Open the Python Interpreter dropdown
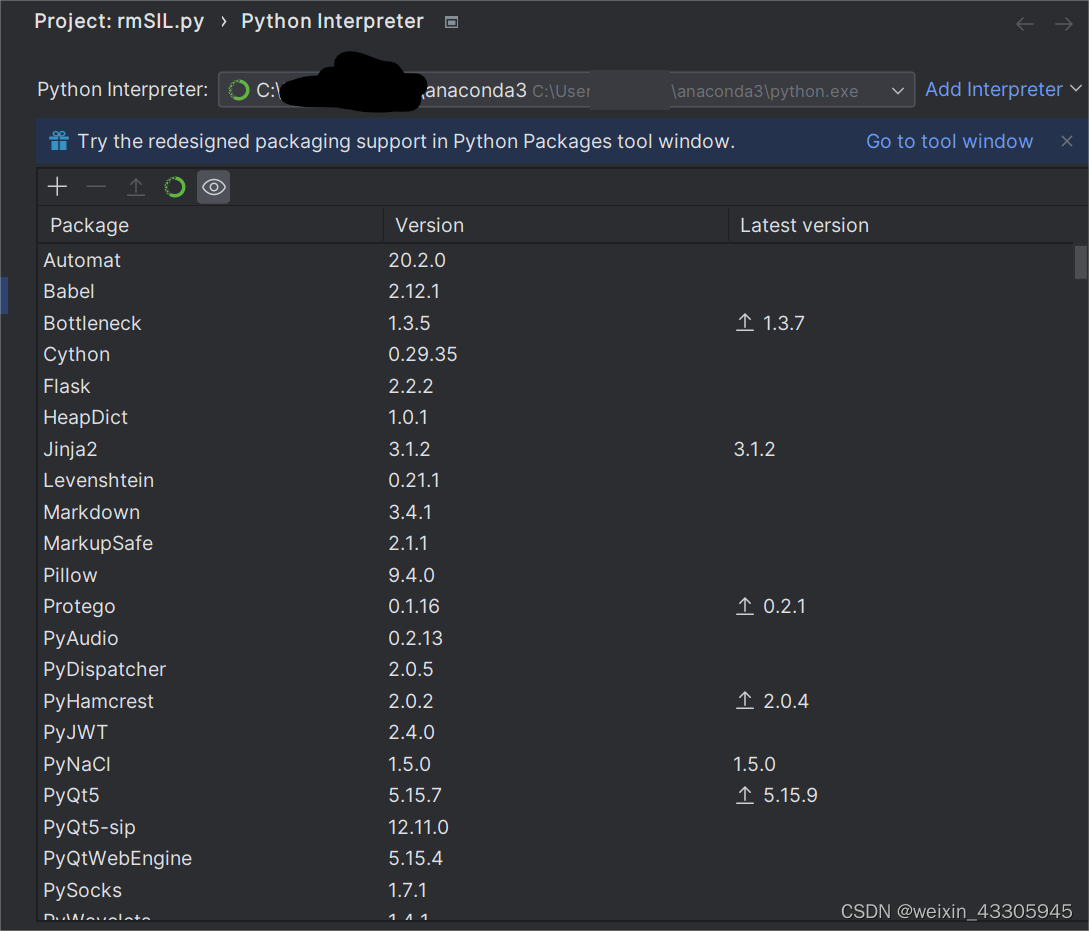The image size is (1089, 931). pyautogui.click(x=566, y=90)
